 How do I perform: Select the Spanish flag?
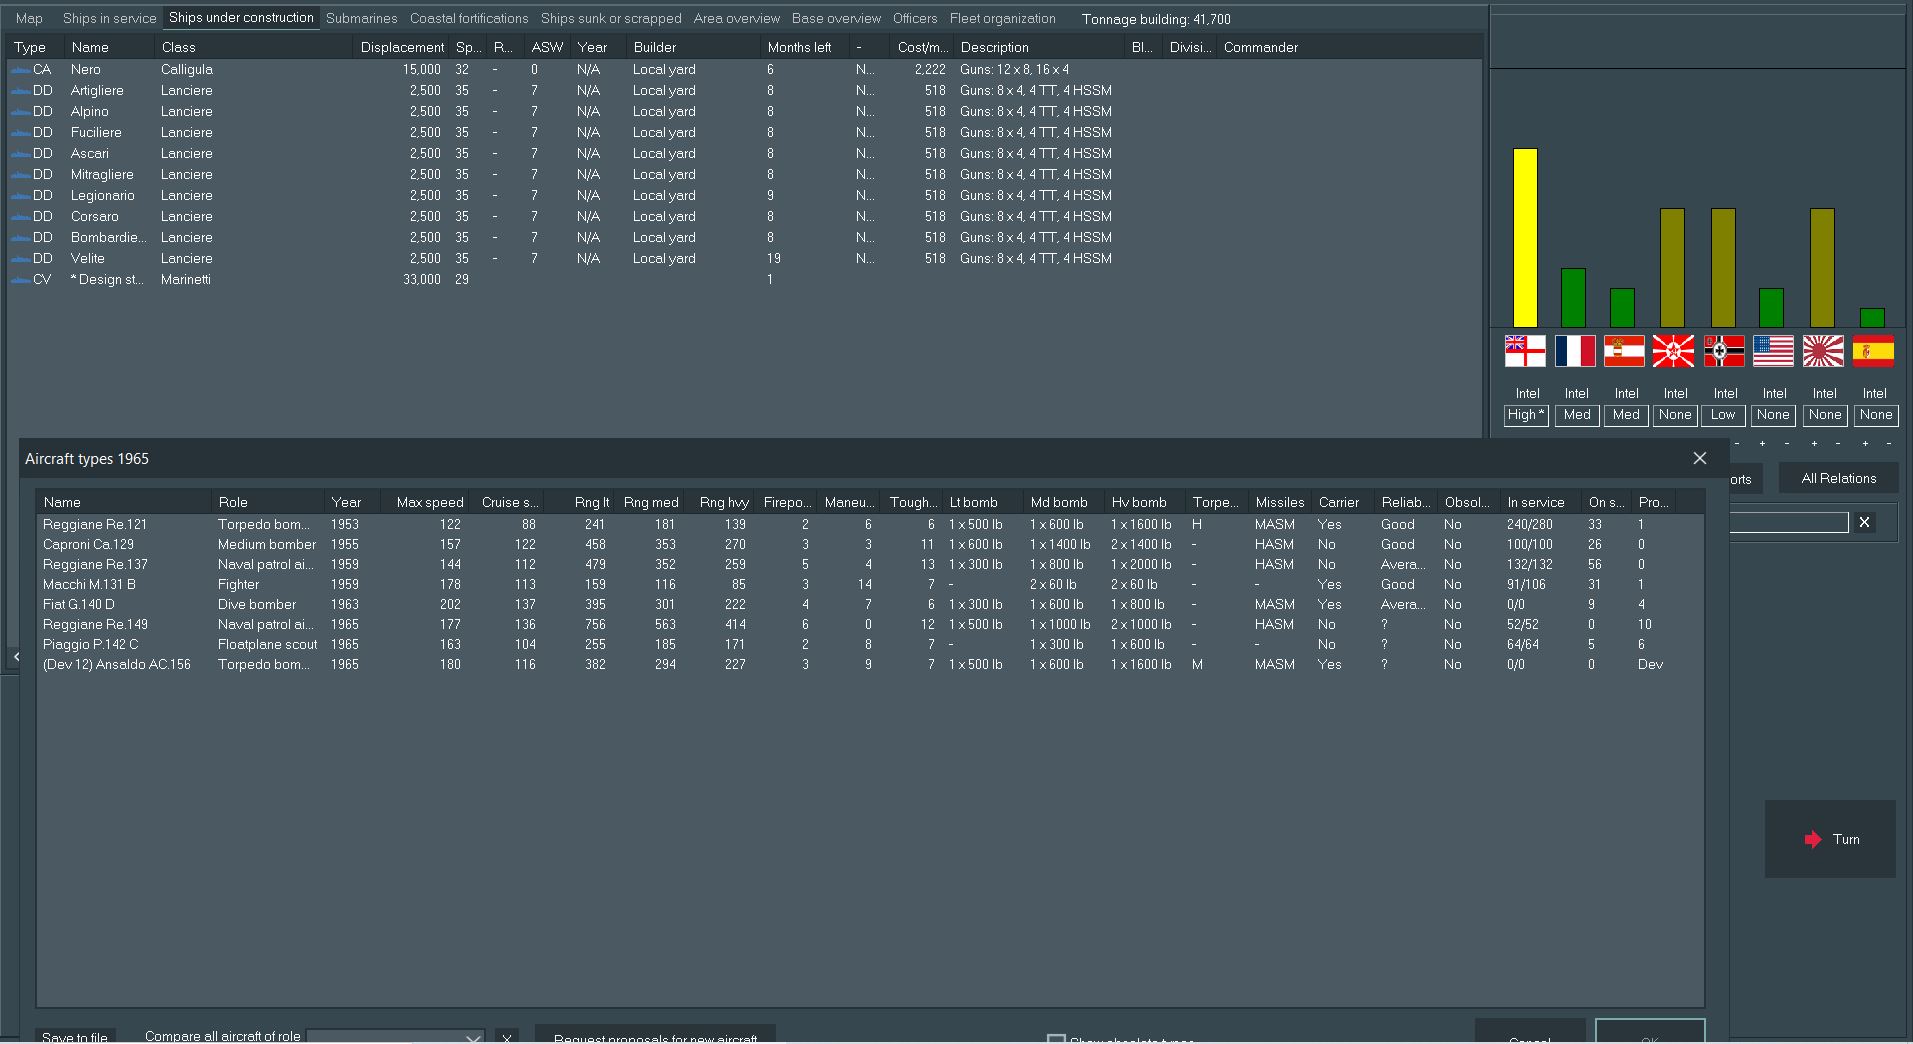[1873, 351]
